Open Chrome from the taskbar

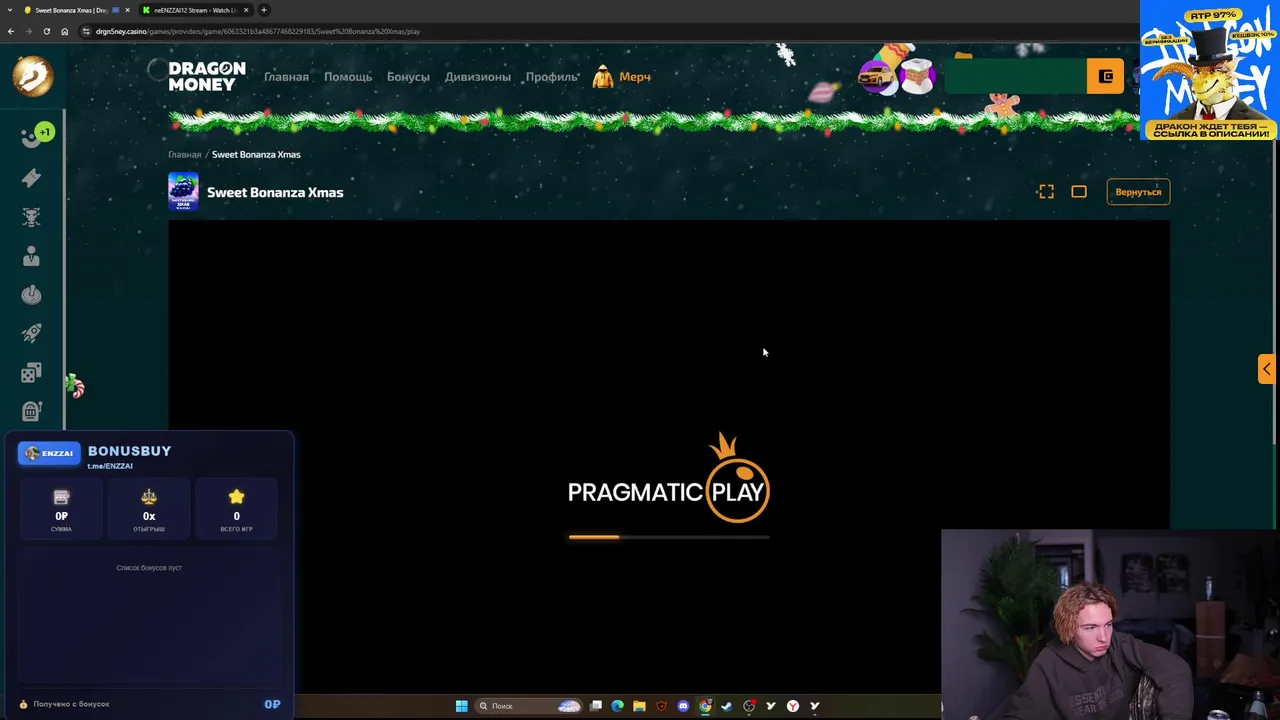pyautogui.click(x=705, y=706)
